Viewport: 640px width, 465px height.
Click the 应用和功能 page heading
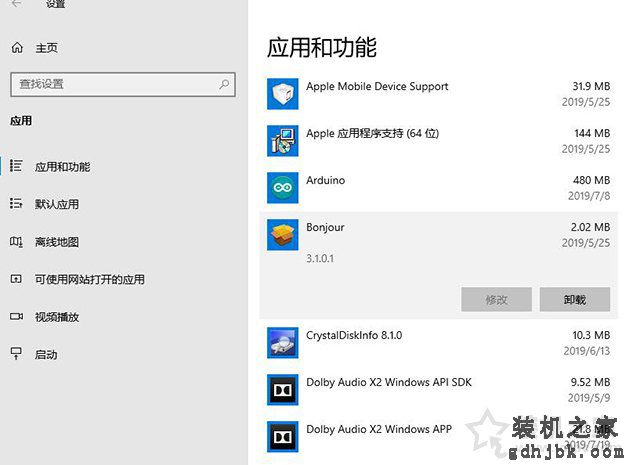(x=322, y=47)
